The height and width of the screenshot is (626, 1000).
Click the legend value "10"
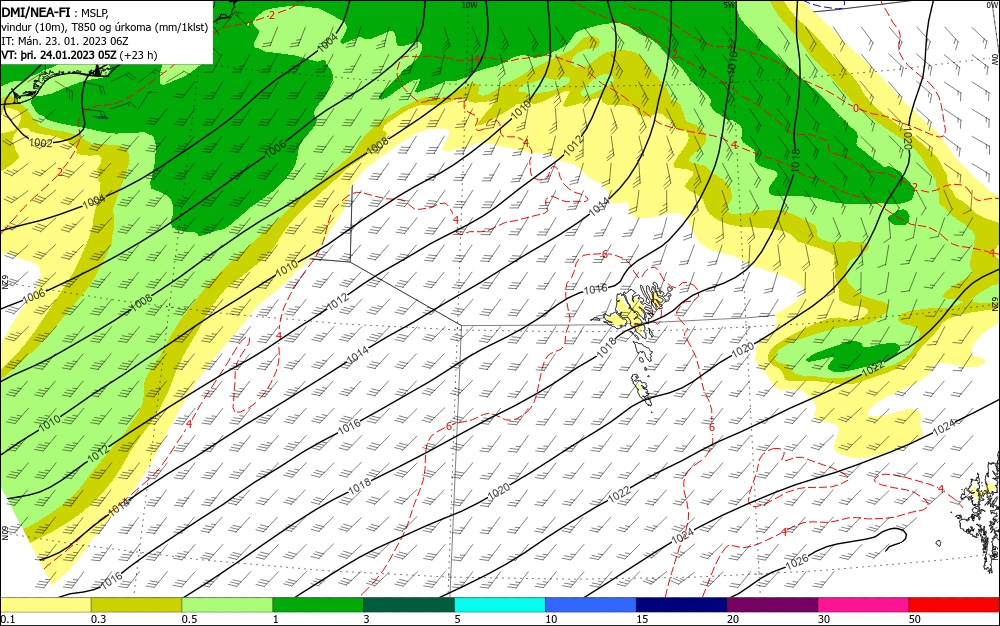point(551,619)
